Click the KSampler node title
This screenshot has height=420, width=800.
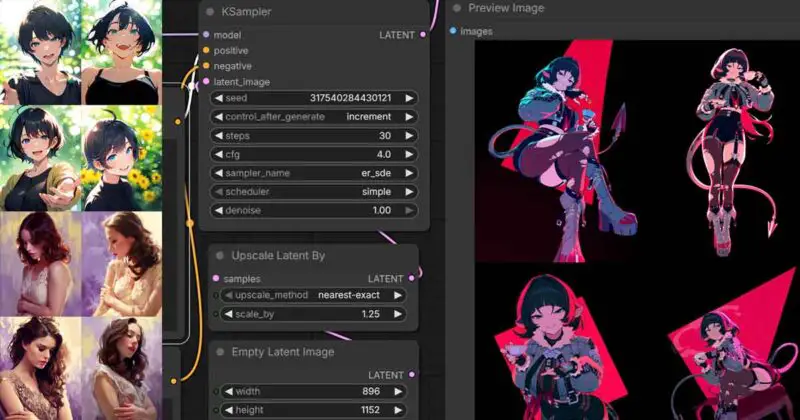pyautogui.click(x=246, y=11)
